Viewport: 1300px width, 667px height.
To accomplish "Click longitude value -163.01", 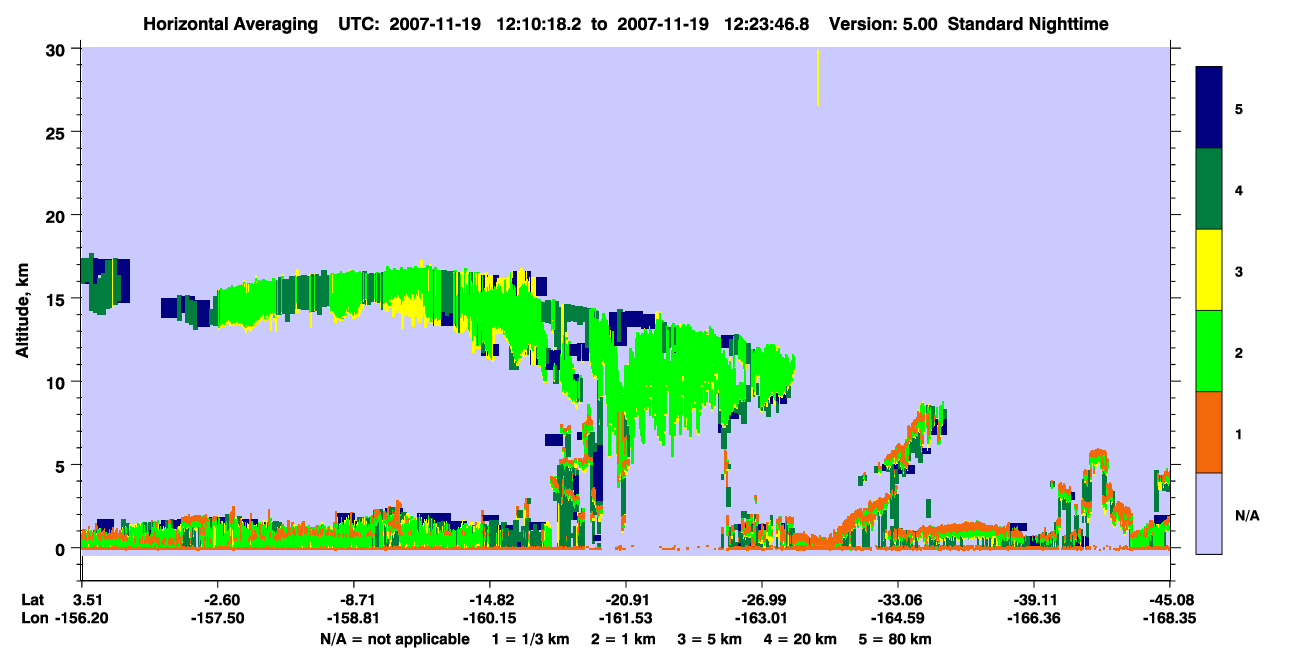I will click(x=762, y=619).
